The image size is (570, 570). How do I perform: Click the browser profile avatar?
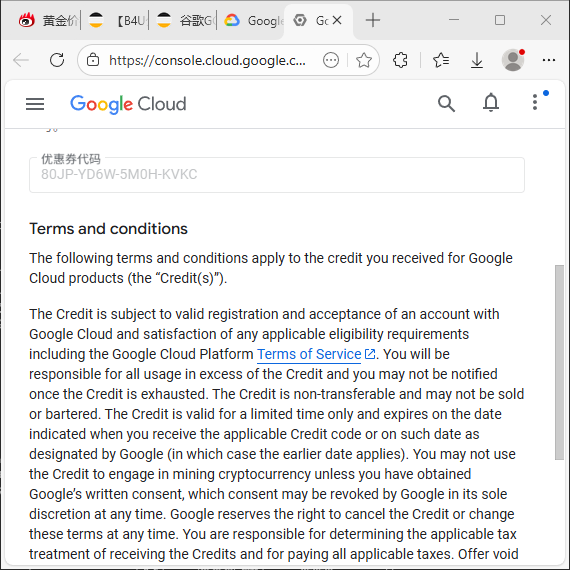click(x=513, y=60)
